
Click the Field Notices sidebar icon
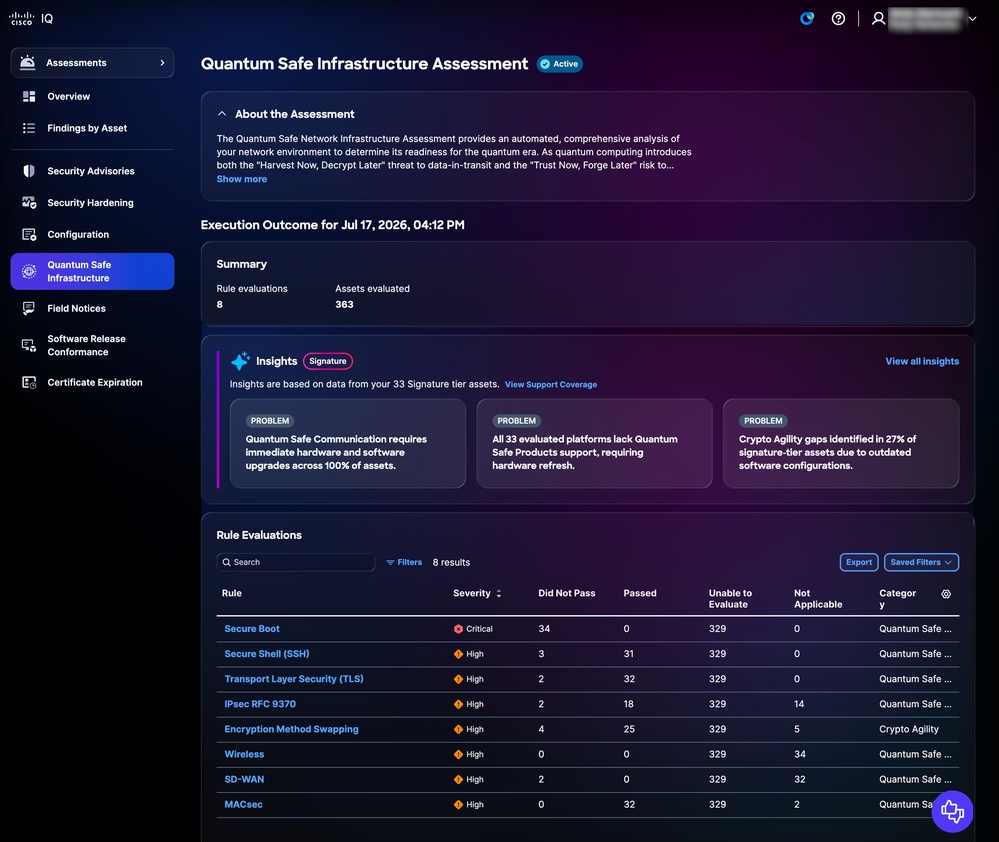coord(29,308)
